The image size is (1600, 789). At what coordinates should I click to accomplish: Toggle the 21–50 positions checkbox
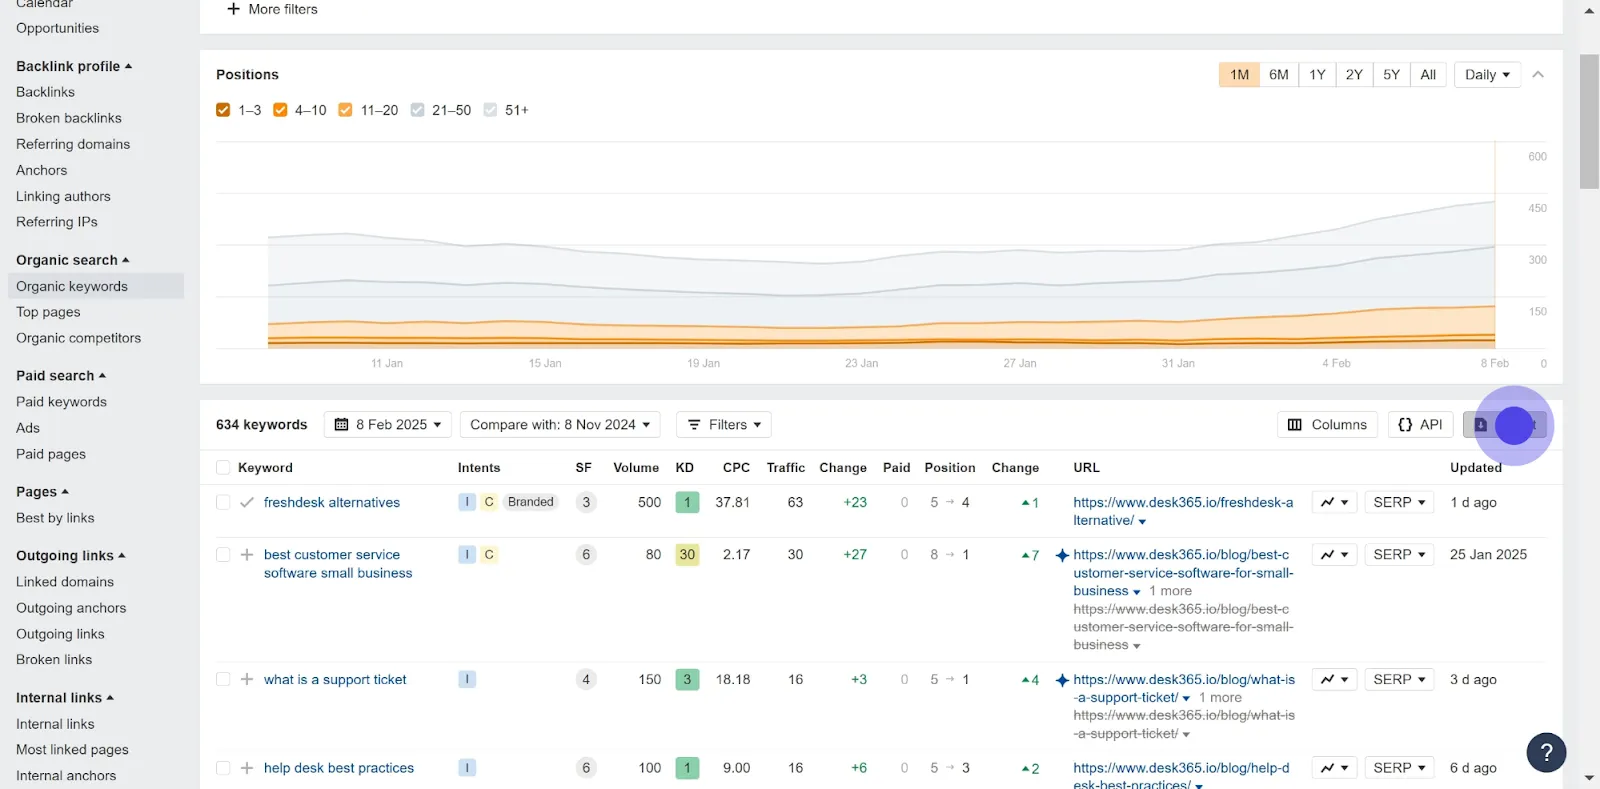click(417, 110)
